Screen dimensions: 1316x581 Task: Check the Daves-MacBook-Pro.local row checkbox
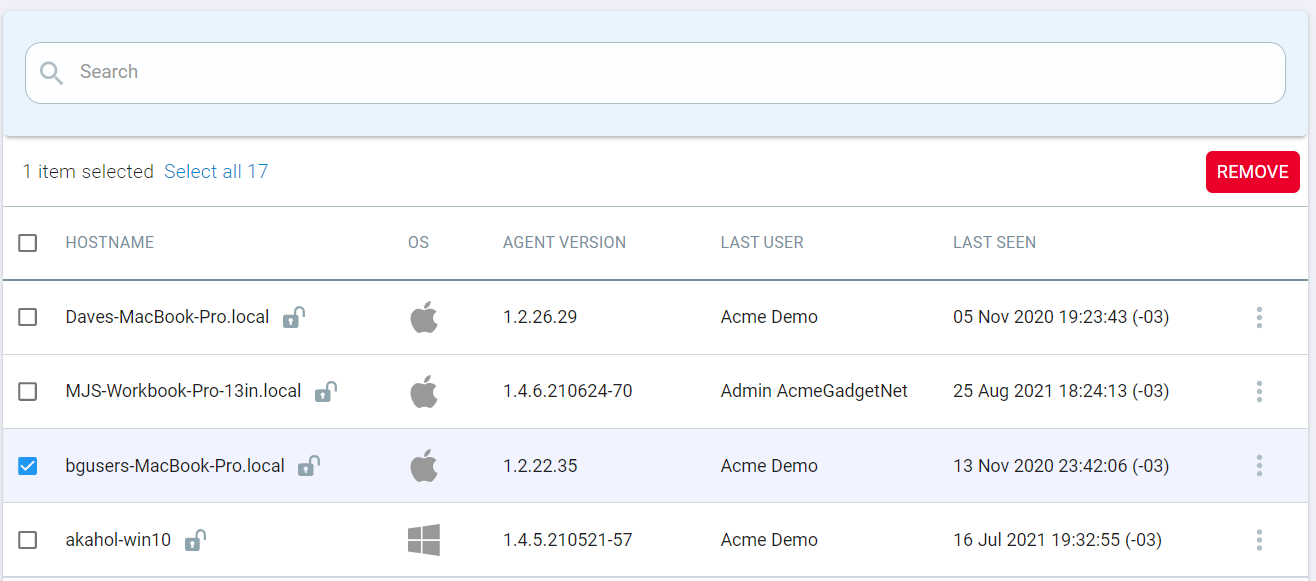pyautogui.click(x=28, y=317)
